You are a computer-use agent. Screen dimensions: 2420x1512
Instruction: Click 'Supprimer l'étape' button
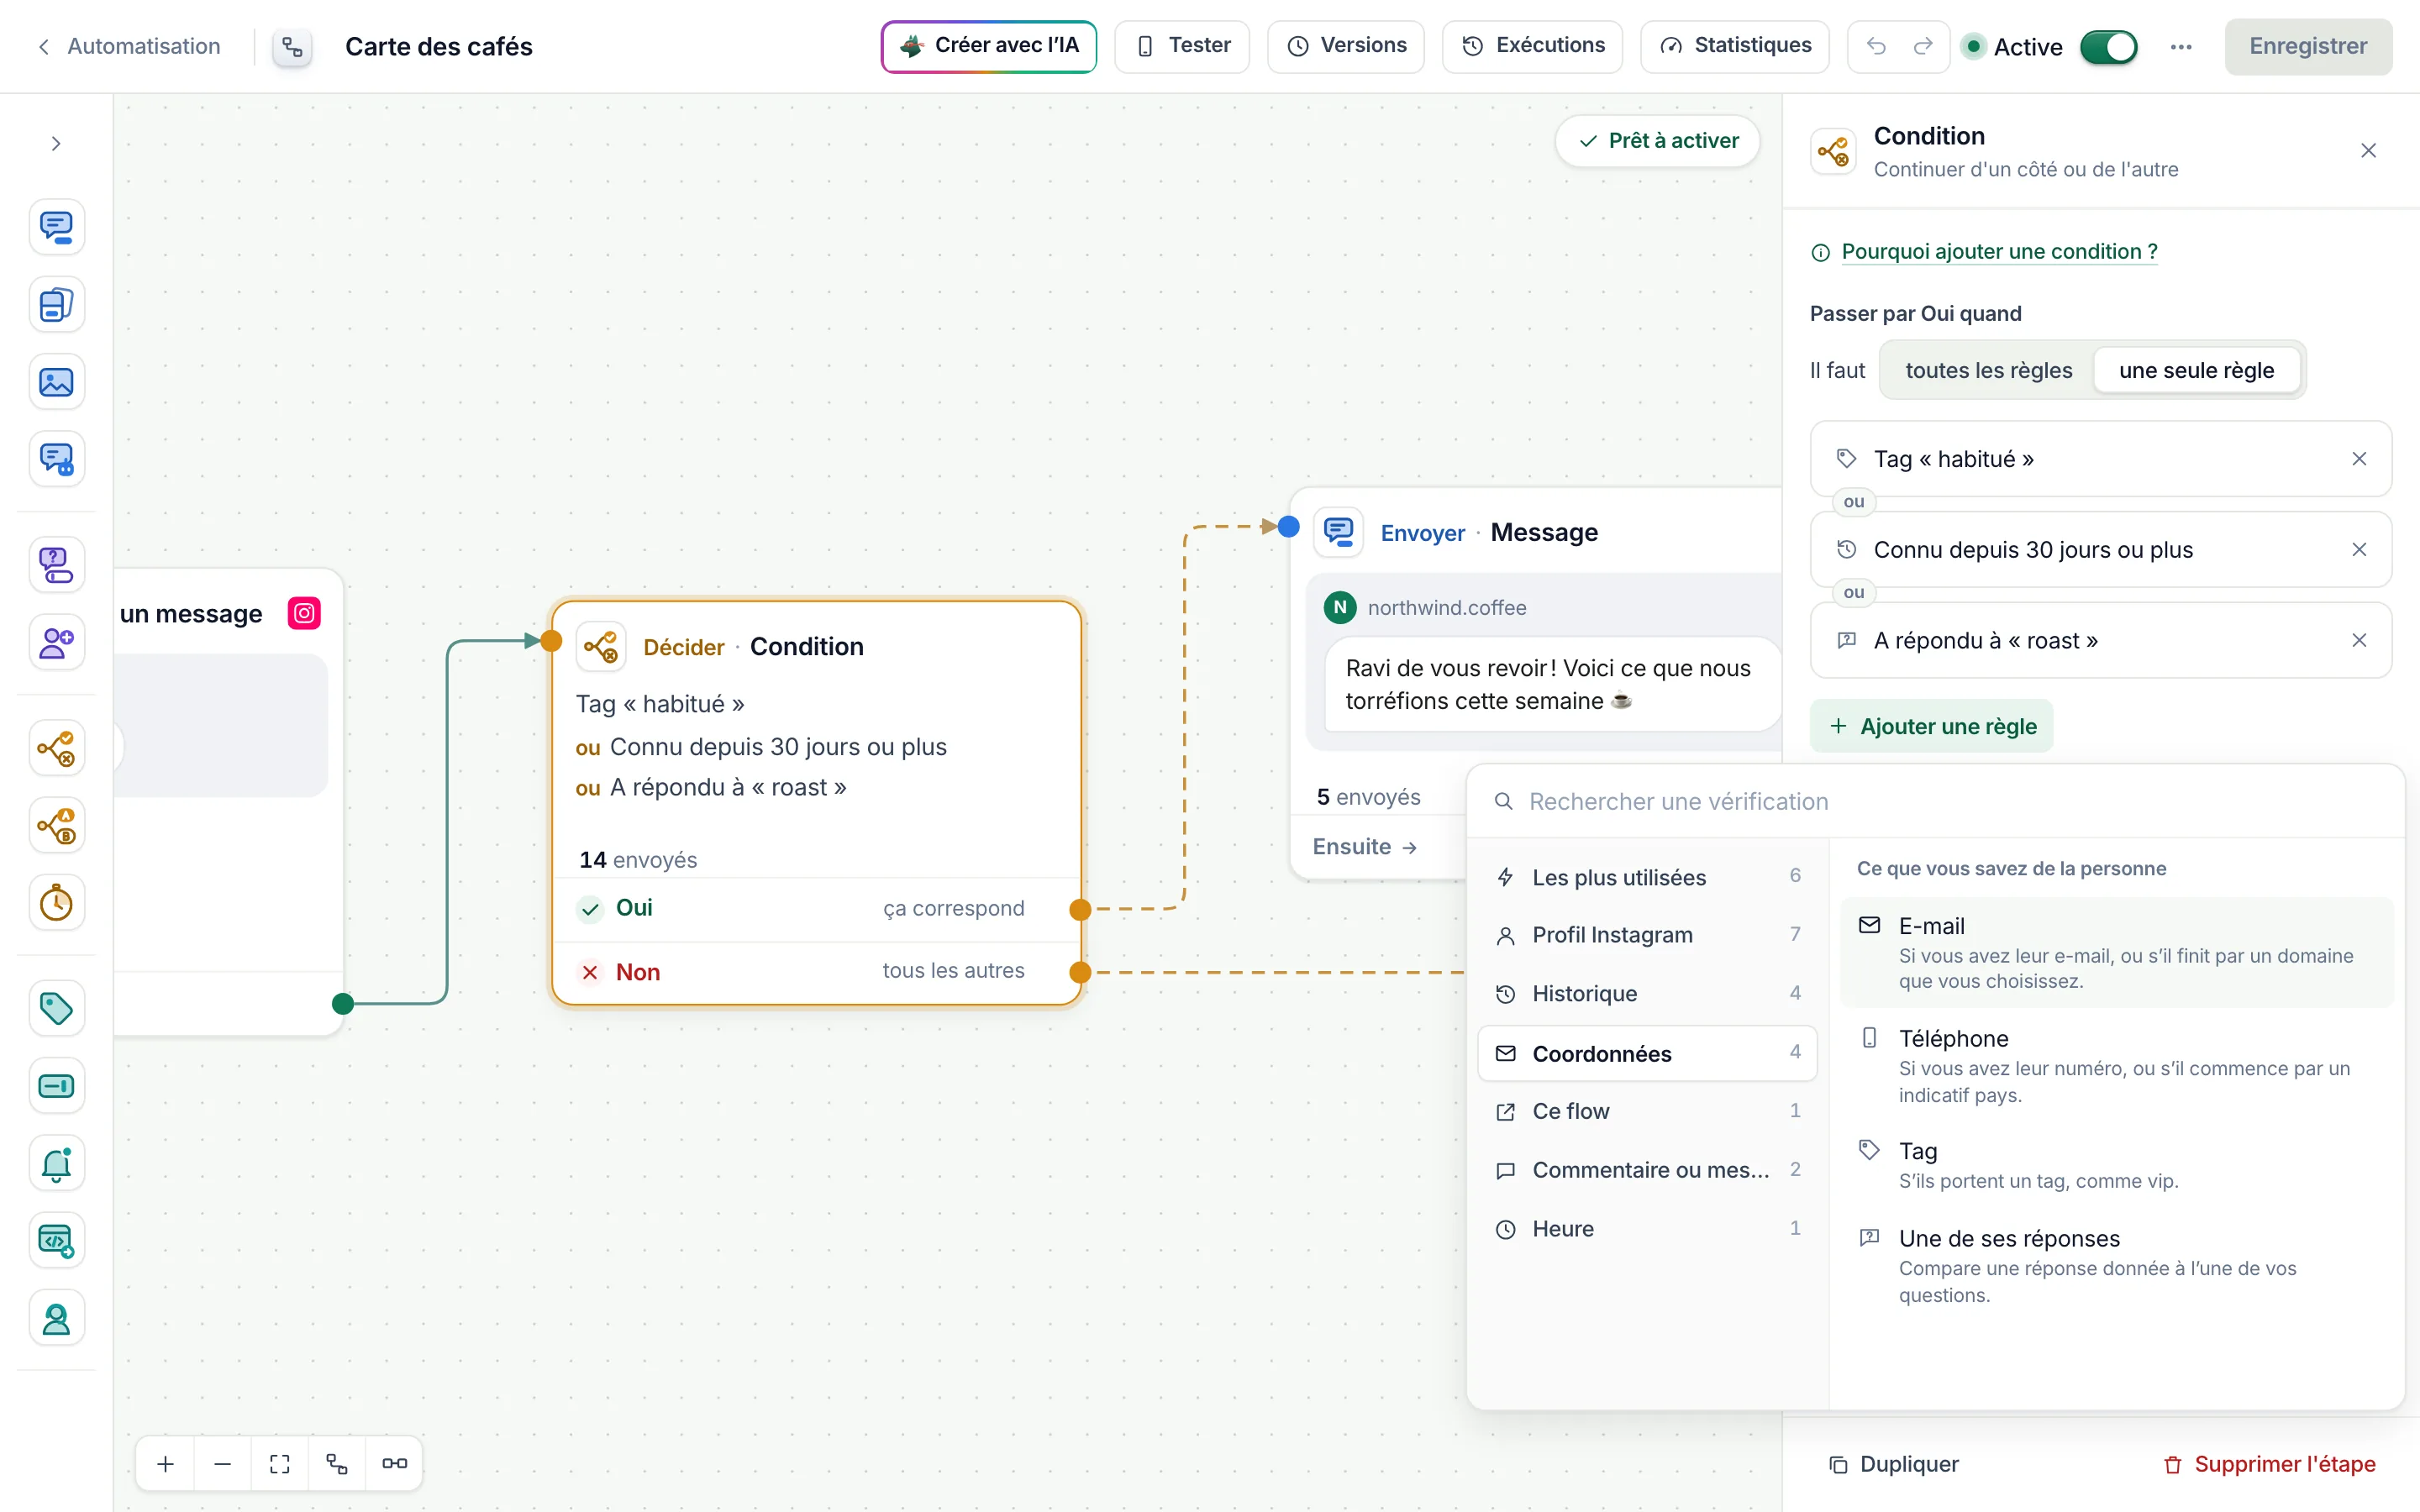coord(2269,1464)
